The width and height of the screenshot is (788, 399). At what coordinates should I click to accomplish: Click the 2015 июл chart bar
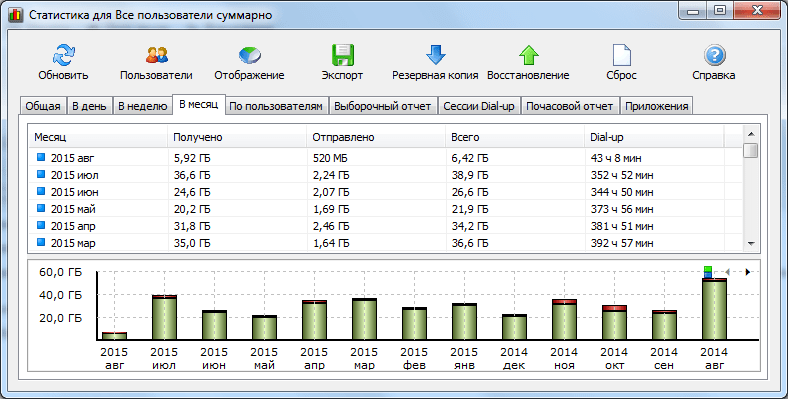coord(164,318)
